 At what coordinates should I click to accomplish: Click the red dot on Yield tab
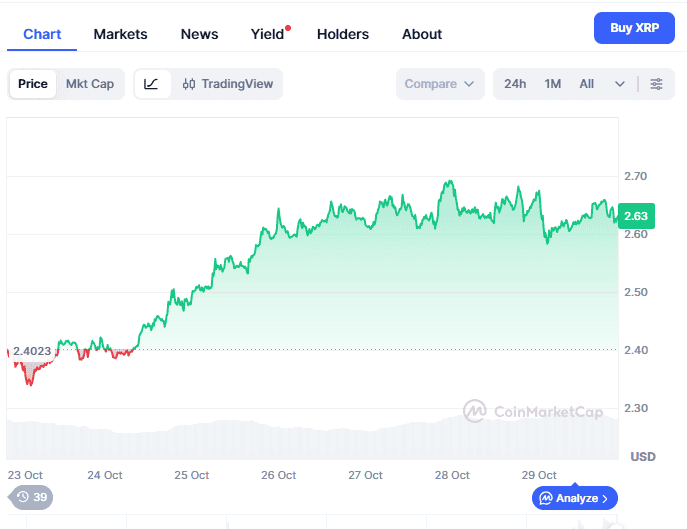point(288,28)
